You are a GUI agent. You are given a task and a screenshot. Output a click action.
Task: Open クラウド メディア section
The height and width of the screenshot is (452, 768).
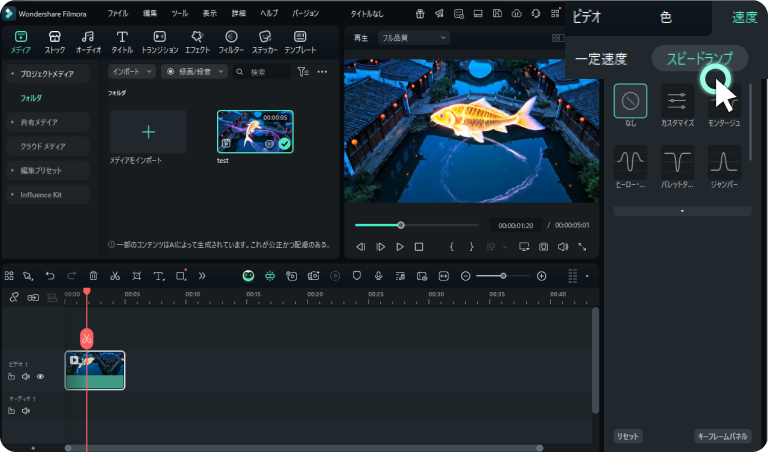pyautogui.click(x=48, y=146)
